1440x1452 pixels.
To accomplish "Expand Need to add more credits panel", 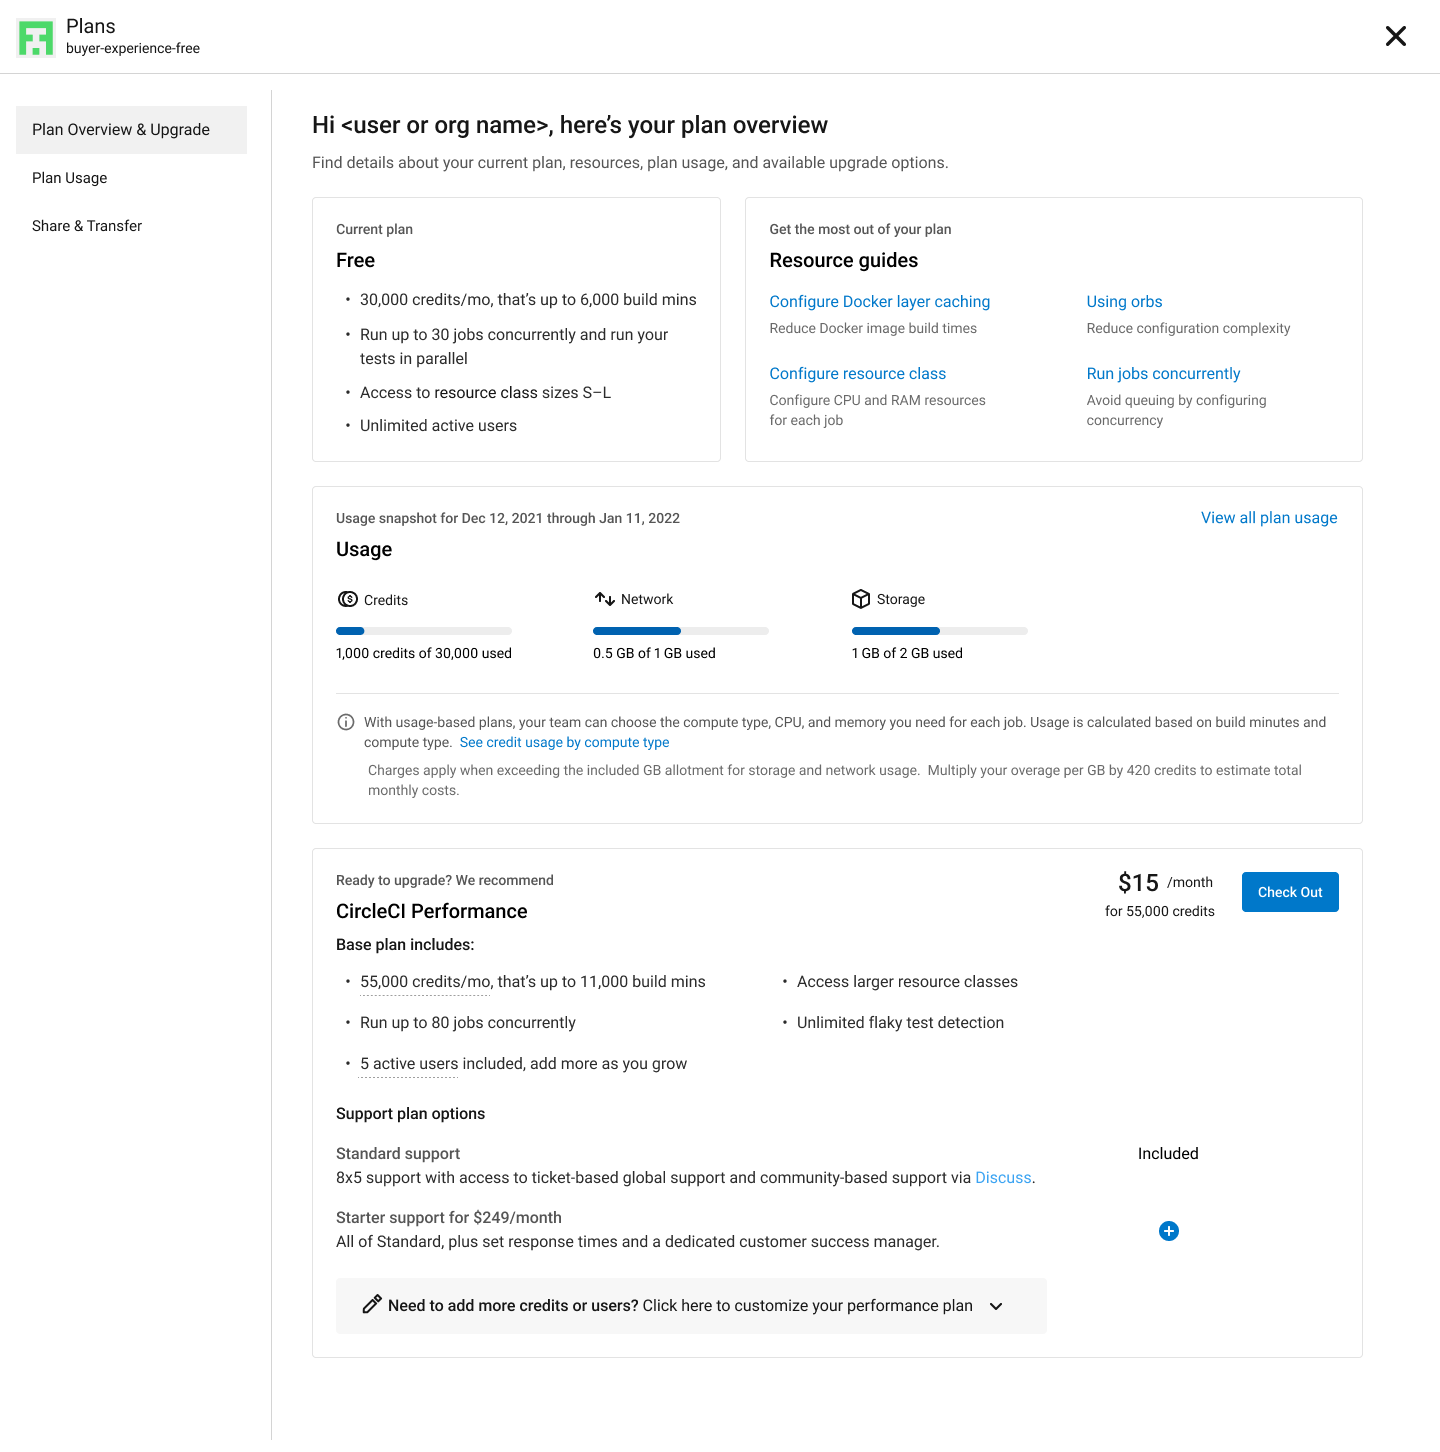I will coord(680,1306).
